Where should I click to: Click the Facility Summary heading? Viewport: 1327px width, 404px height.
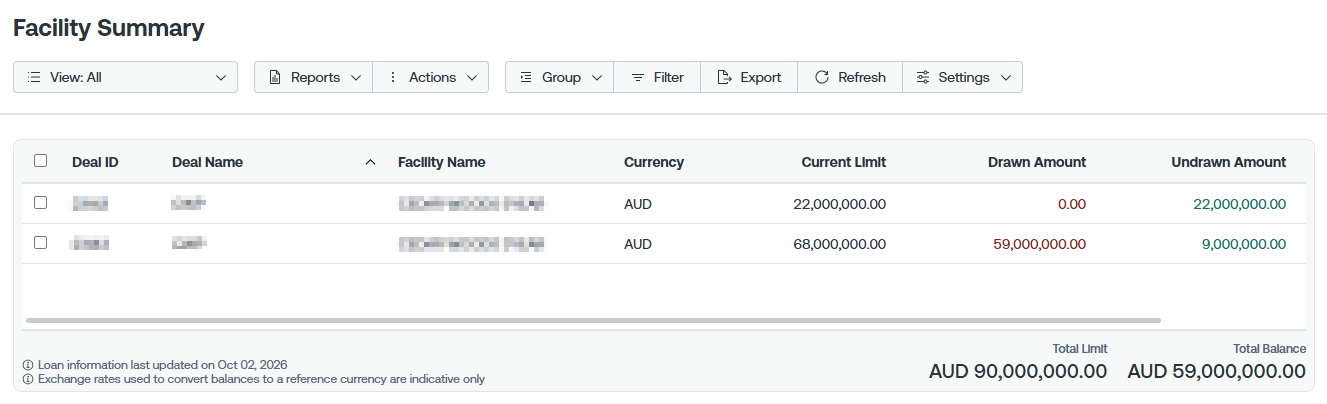coord(108,28)
